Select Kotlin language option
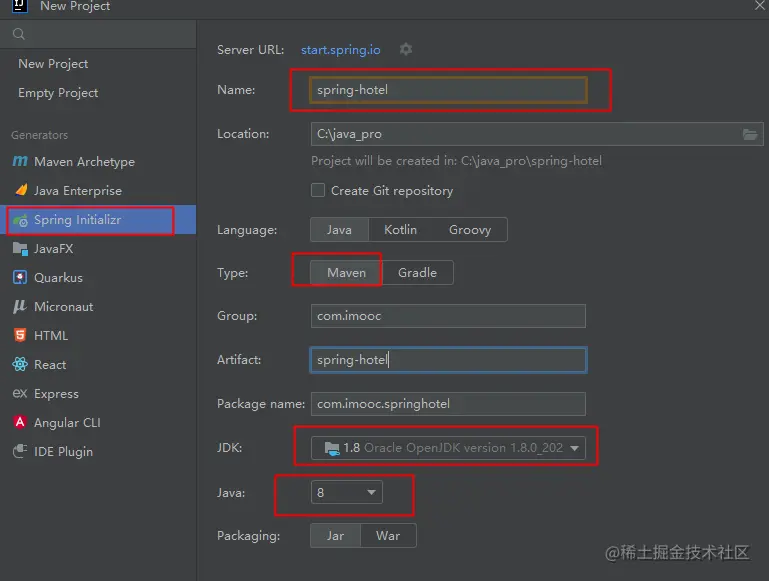Image resolution: width=769 pixels, height=581 pixels. [400, 230]
